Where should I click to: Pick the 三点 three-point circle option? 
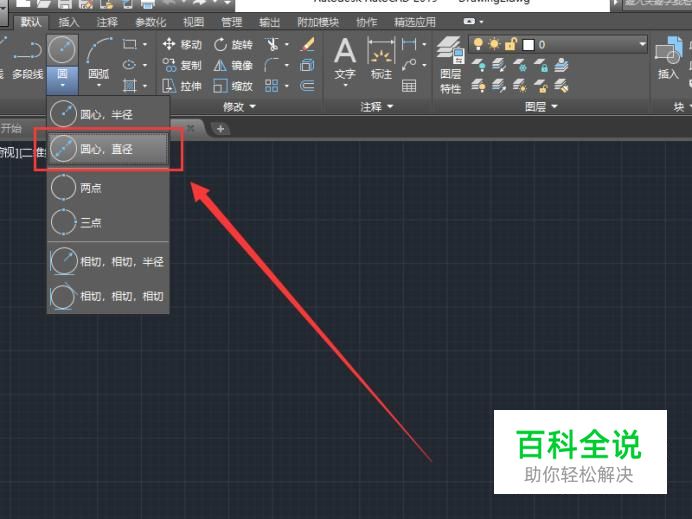click(108, 222)
